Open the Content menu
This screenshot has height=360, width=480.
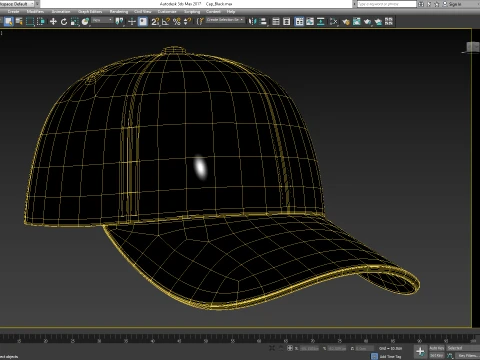tap(213, 11)
